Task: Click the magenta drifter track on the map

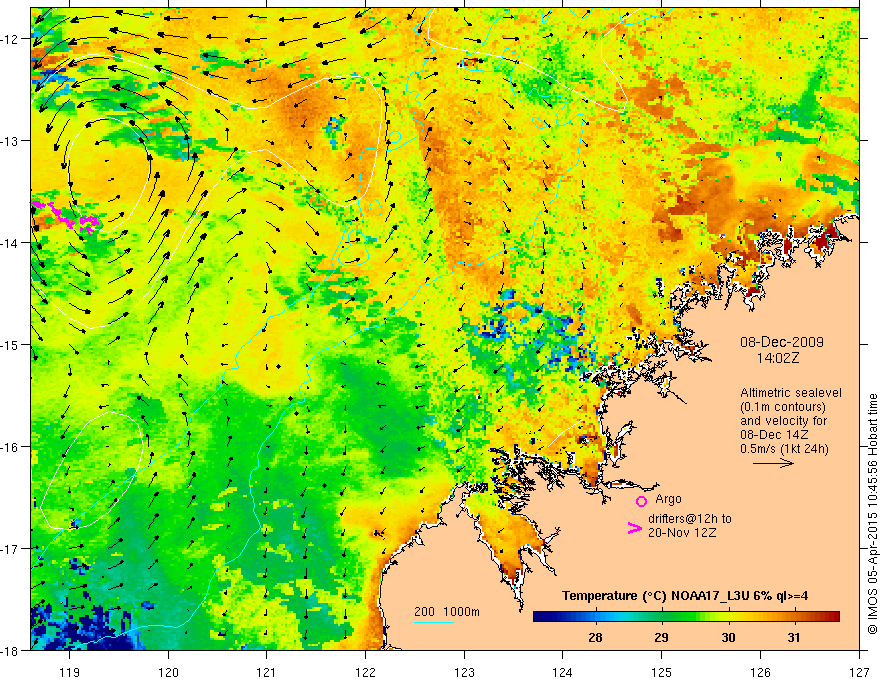Action: 66,216
